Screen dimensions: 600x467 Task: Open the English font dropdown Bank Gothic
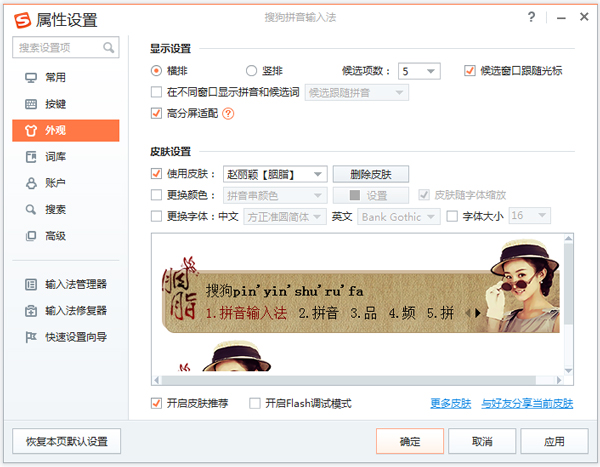click(x=399, y=217)
